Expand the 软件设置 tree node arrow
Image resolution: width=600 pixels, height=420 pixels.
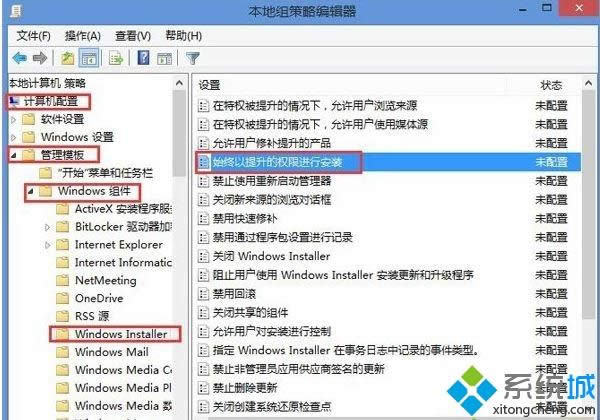tap(13, 120)
